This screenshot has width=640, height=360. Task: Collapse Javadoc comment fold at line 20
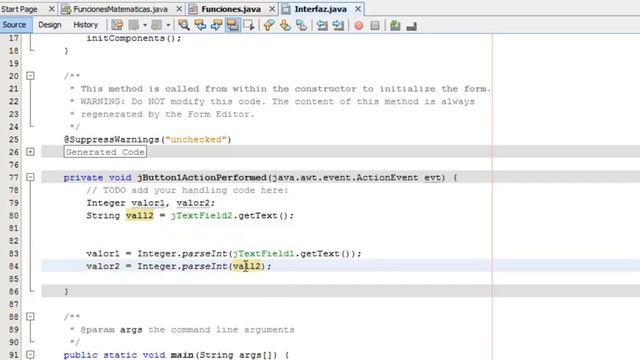[30, 76]
